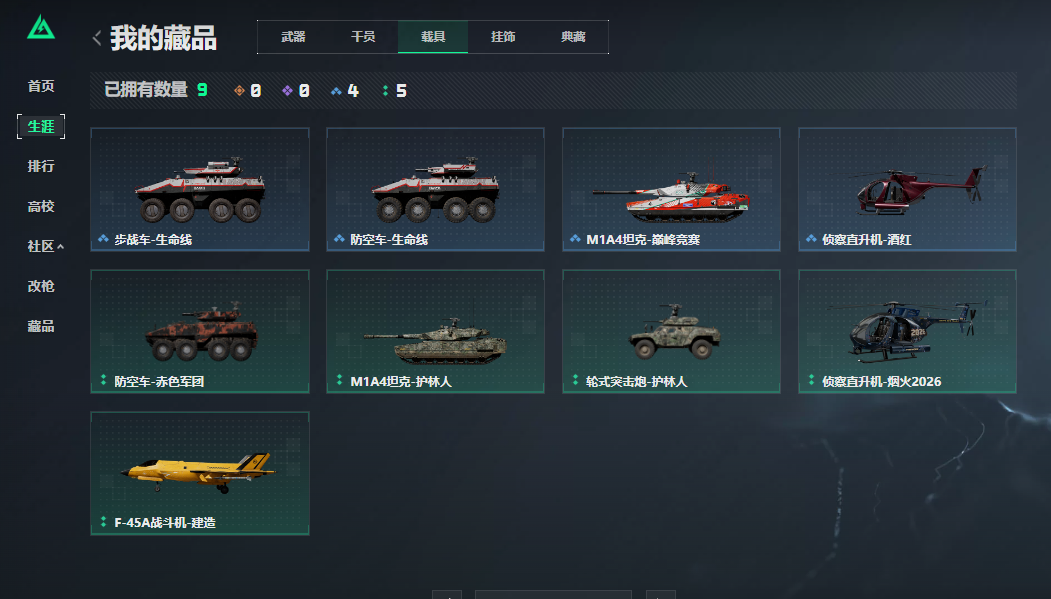This screenshot has height=599, width=1051.
Task: Open the 侦察直升机-酒红 helicopter card
Action: click(907, 190)
